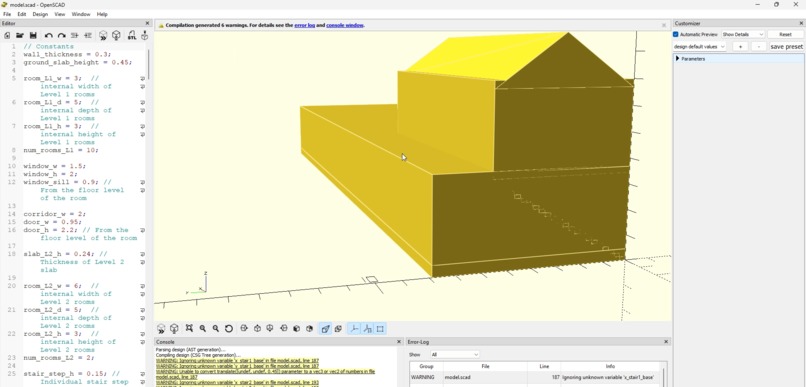The image size is (806, 387).
Task: Toggle Show Scale Markers in the viewport toolbar
Action: click(x=368, y=328)
